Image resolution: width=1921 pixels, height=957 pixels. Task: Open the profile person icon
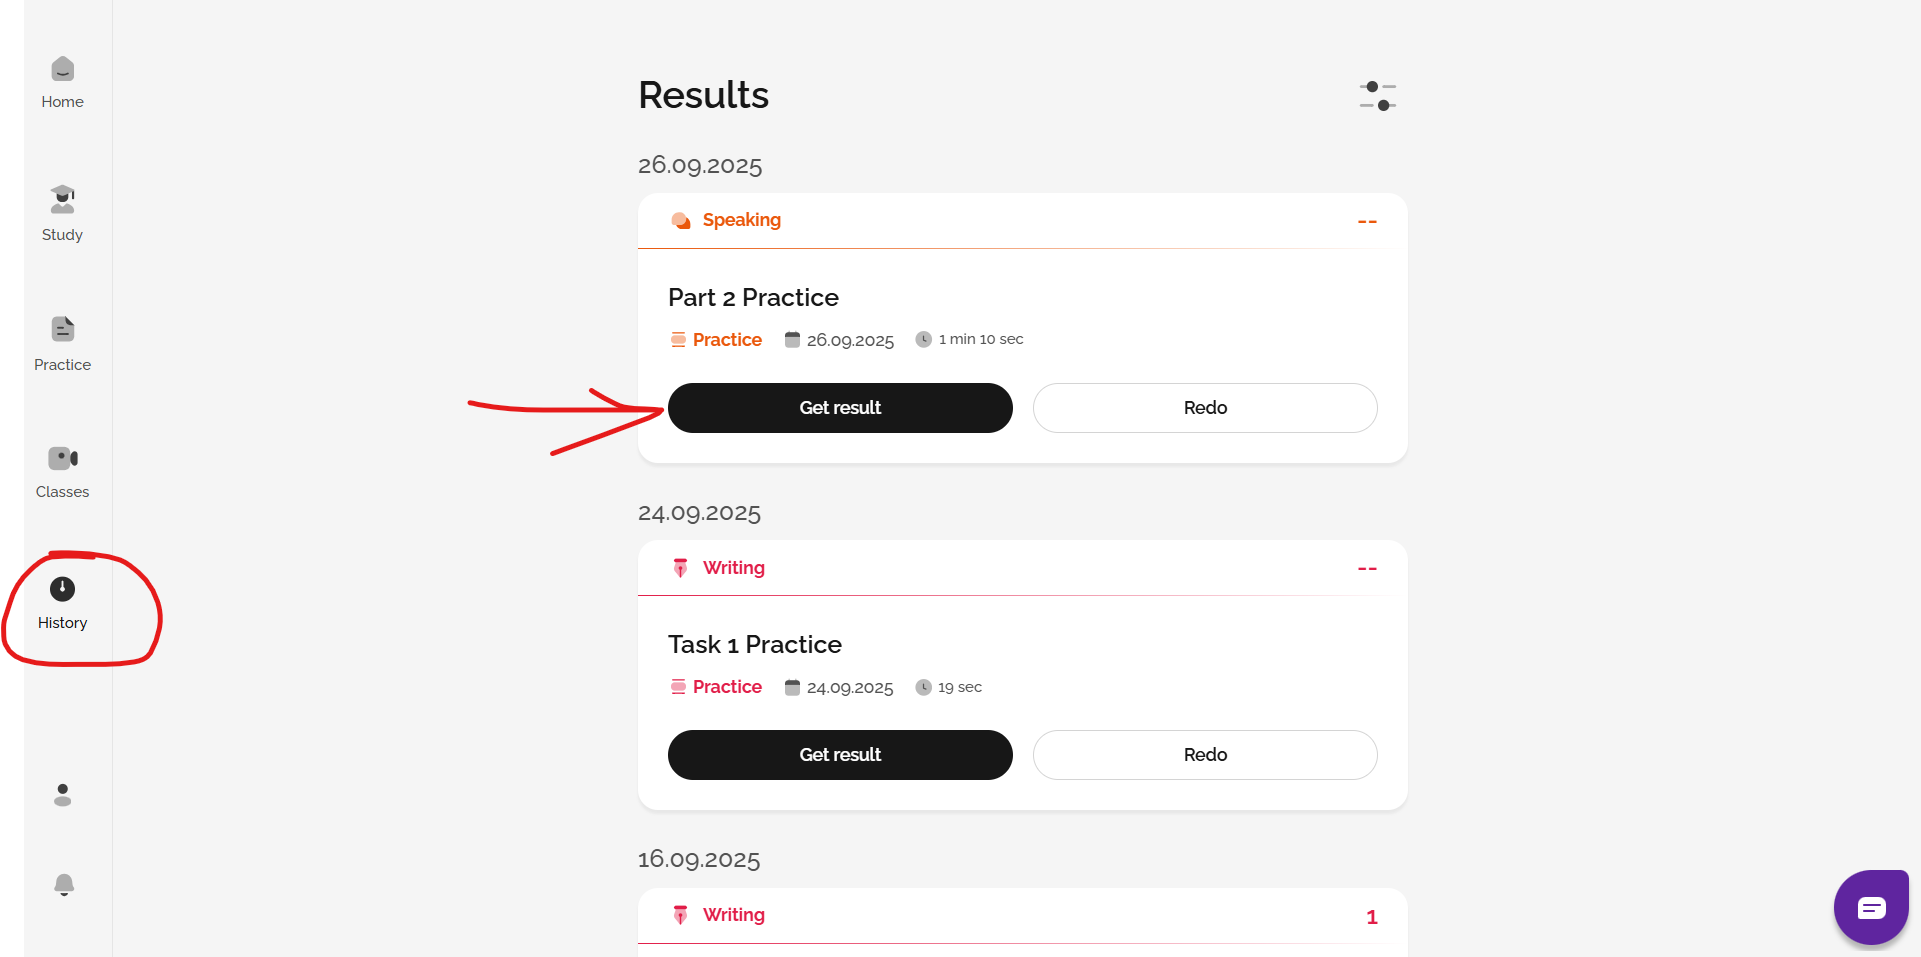tap(62, 795)
